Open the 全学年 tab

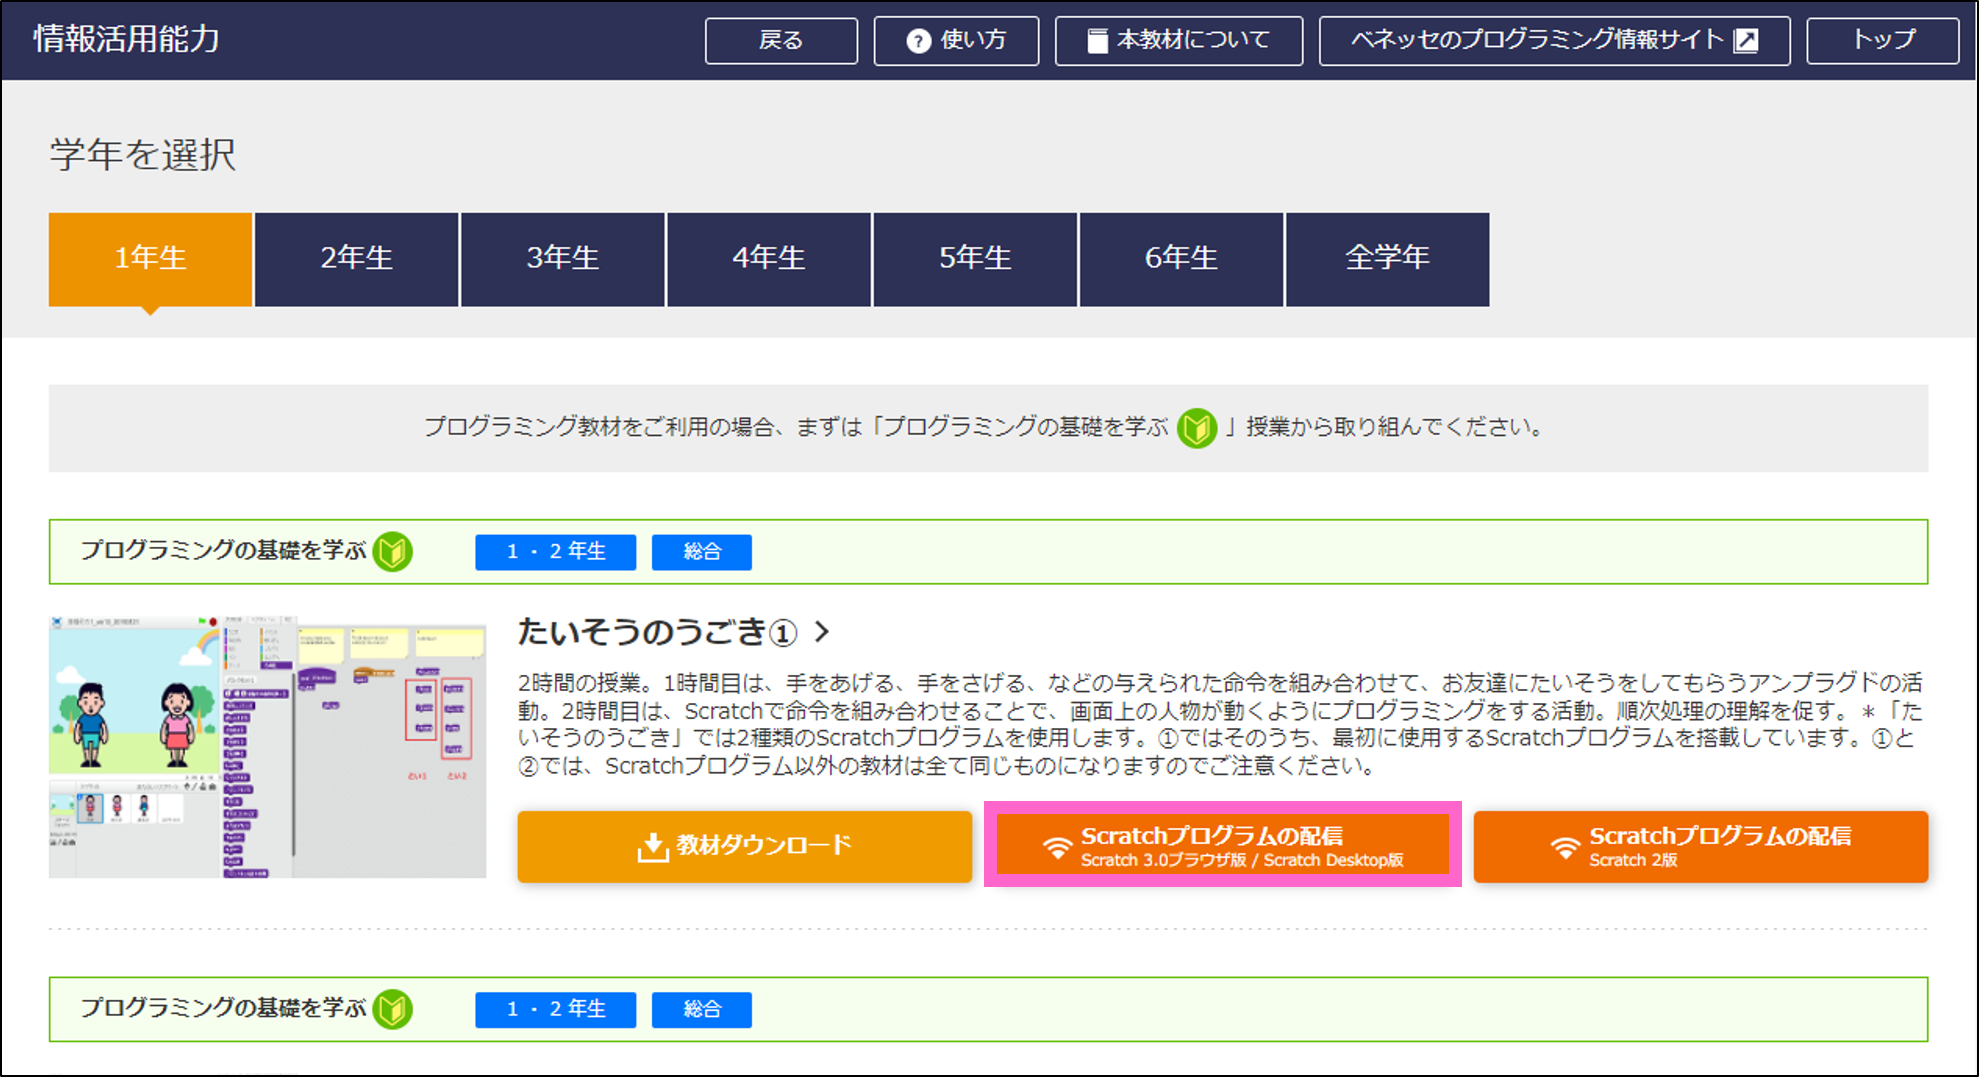pos(1387,259)
